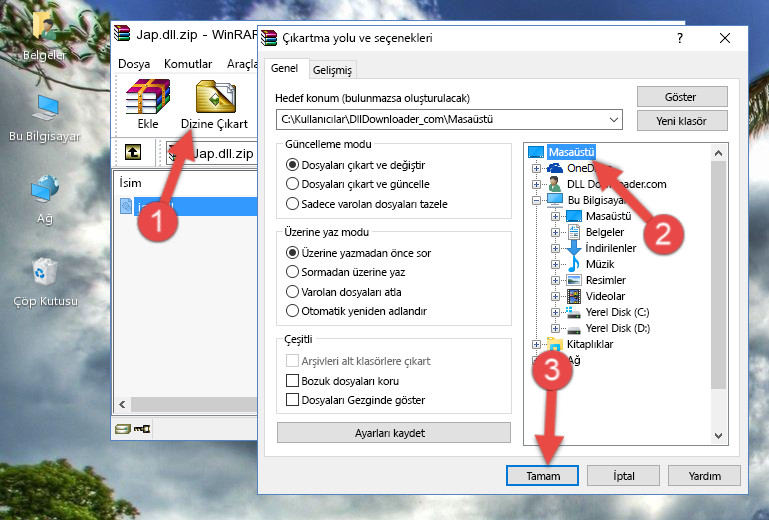This screenshot has width=769, height=520.
Task: Select Masaüstü under Bu Bilgisayar
Action: pos(608,216)
